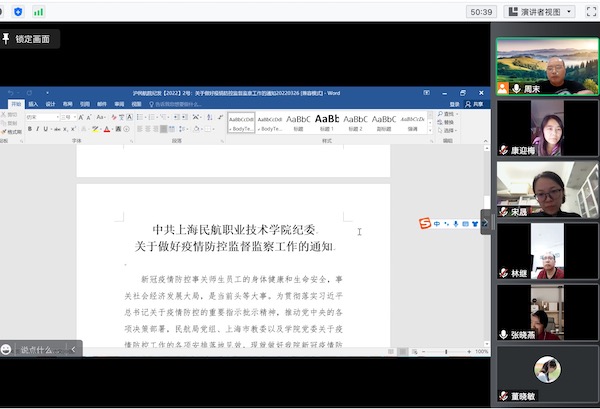The image size is (600, 409).
Task: Collapse the chat box with left chevron
Action: coord(73,349)
